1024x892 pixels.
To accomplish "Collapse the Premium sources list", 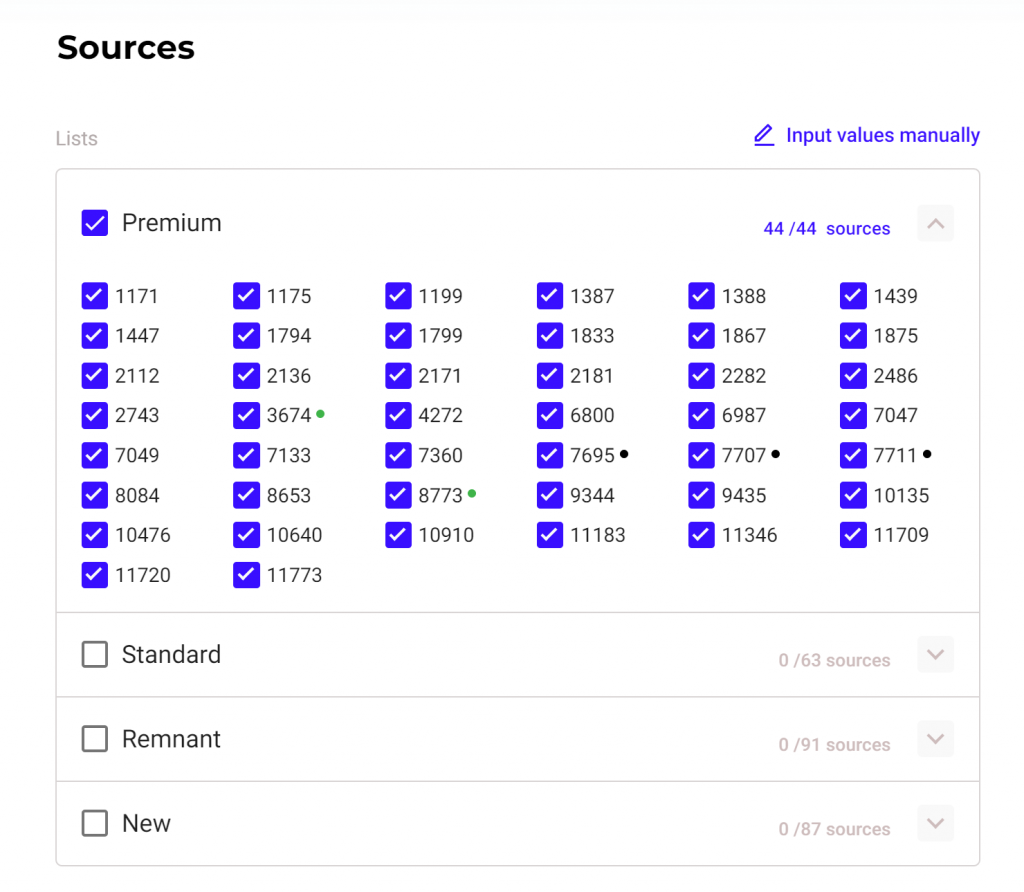I will tap(936, 223).
